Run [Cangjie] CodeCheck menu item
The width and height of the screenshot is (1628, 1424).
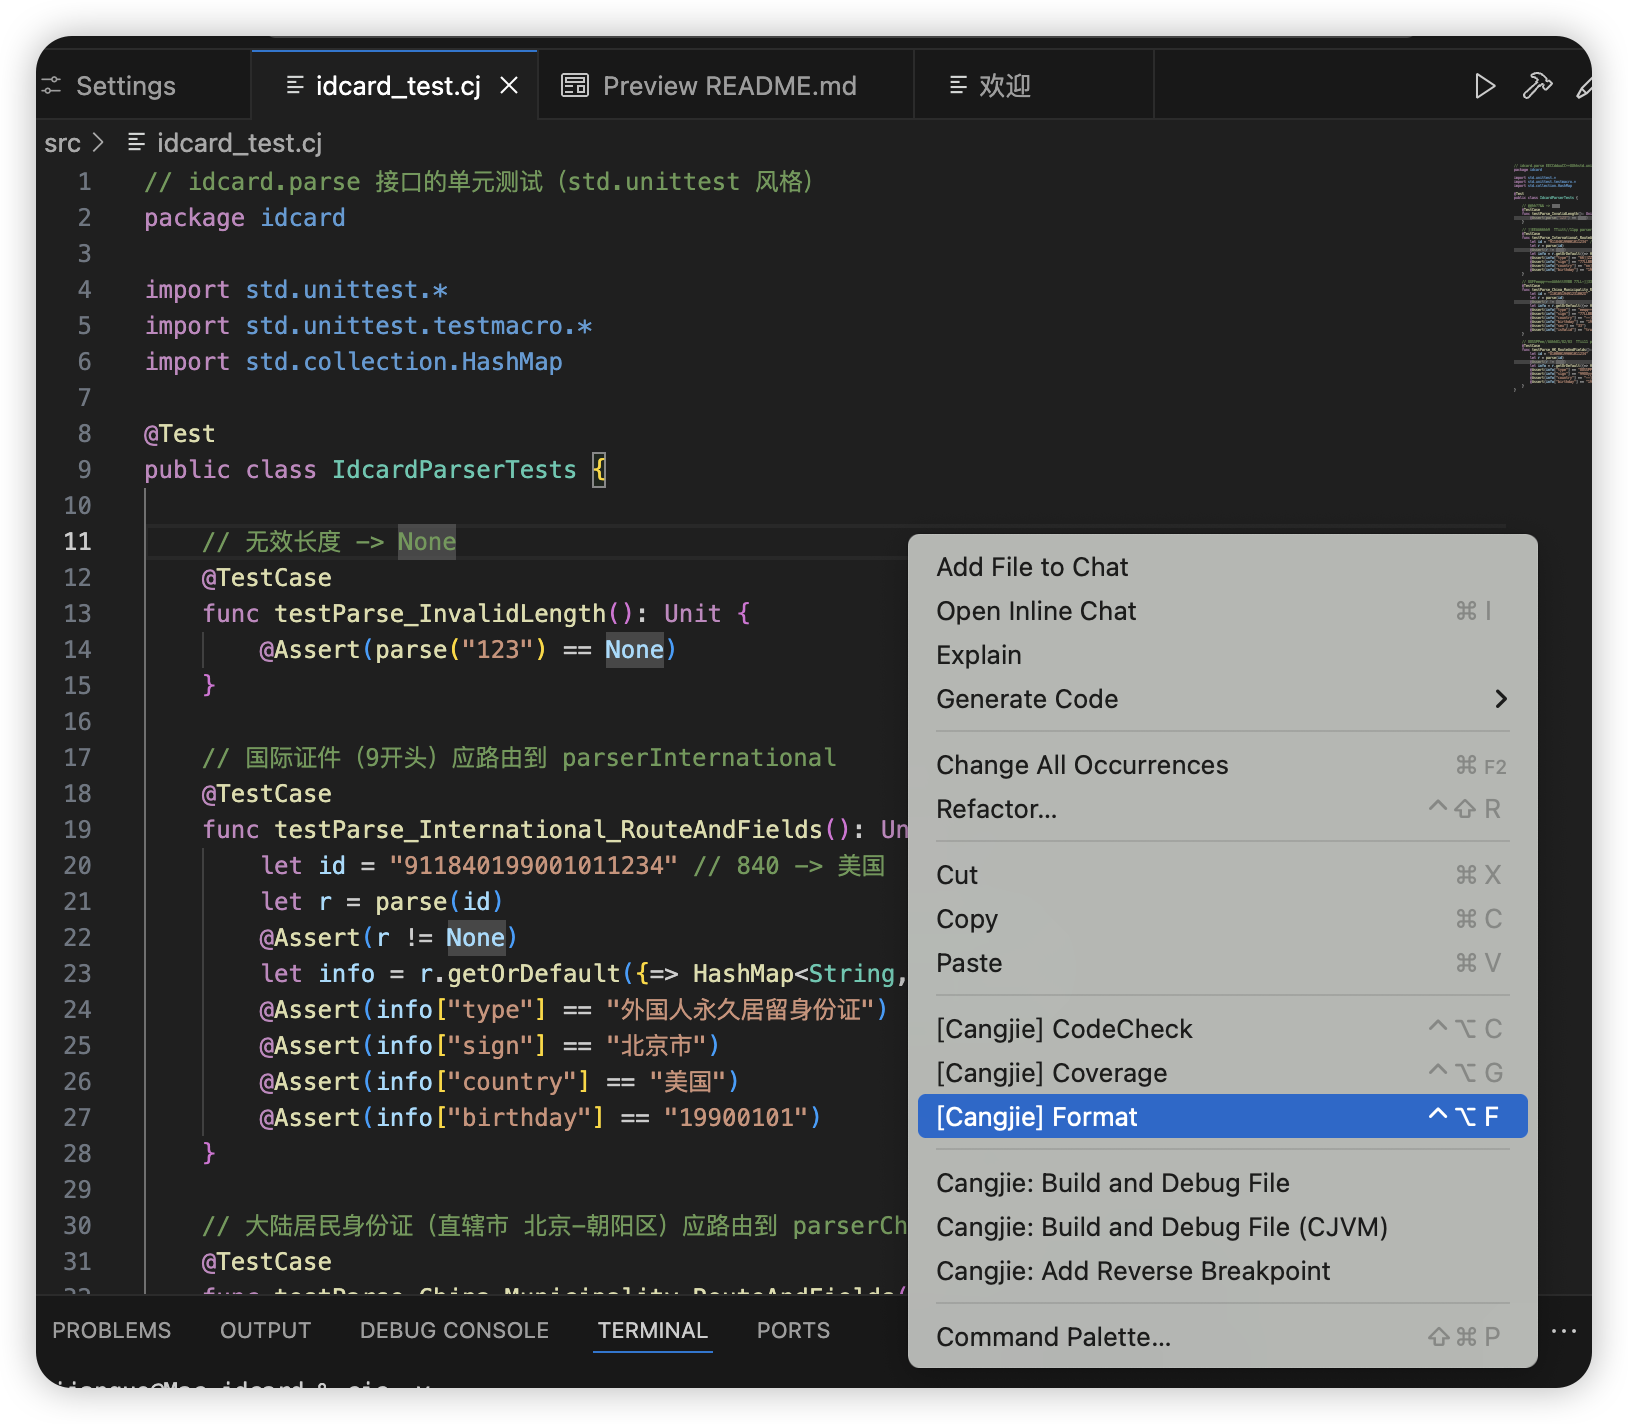click(x=1222, y=1029)
